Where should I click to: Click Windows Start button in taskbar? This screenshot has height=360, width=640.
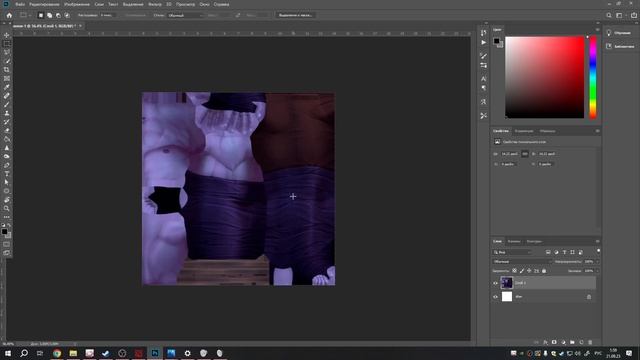point(8,353)
